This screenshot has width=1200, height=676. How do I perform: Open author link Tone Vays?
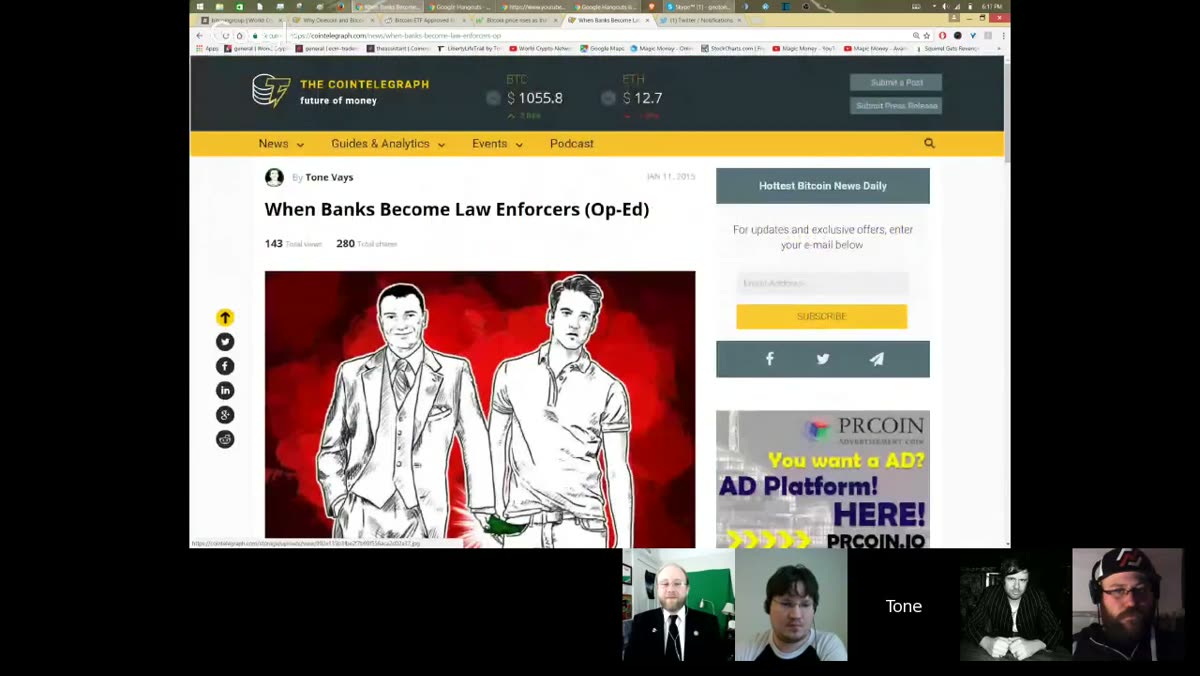(329, 177)
